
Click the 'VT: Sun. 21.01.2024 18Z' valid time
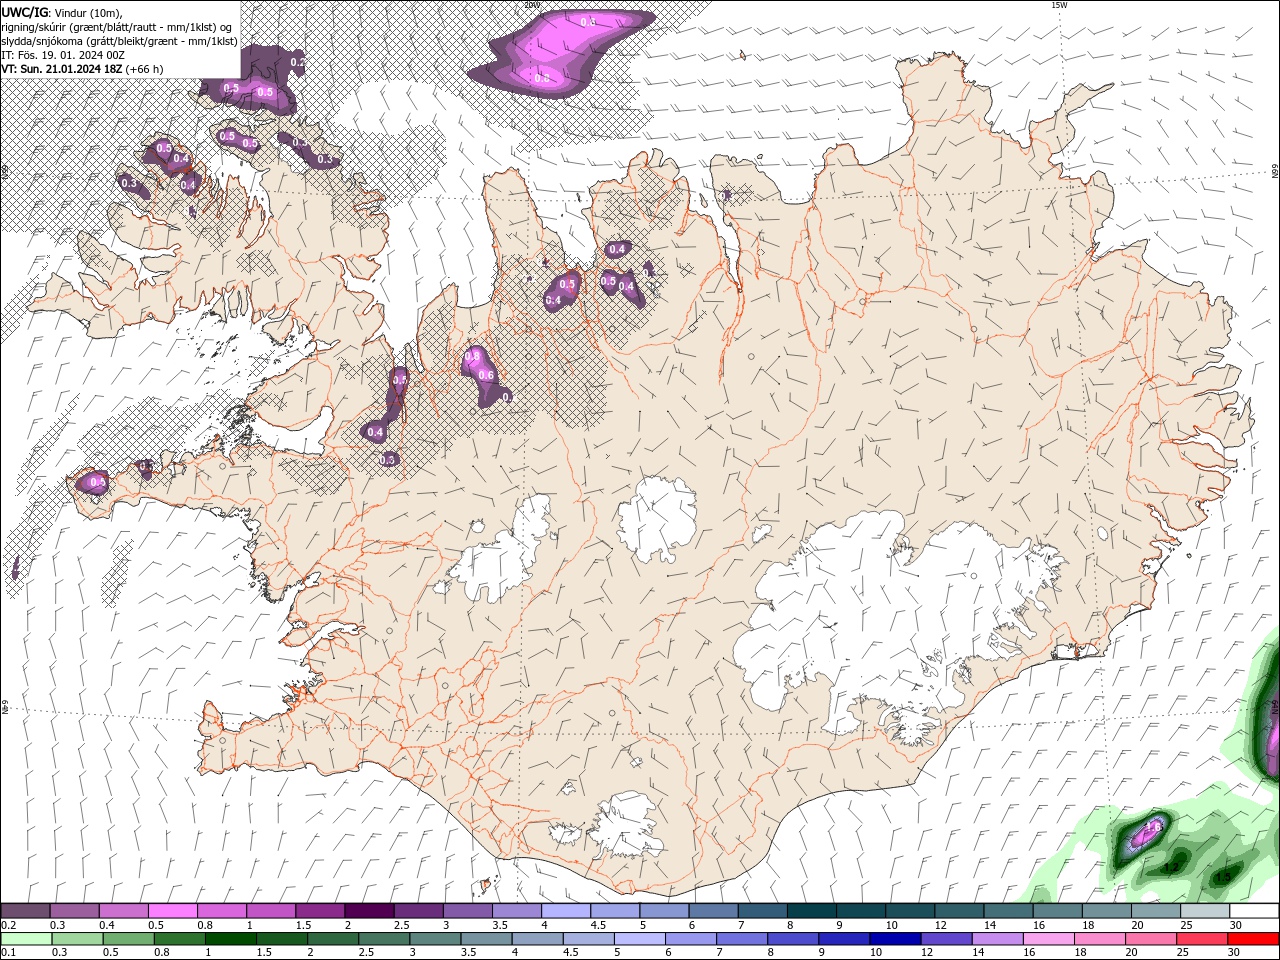(61, 69)
